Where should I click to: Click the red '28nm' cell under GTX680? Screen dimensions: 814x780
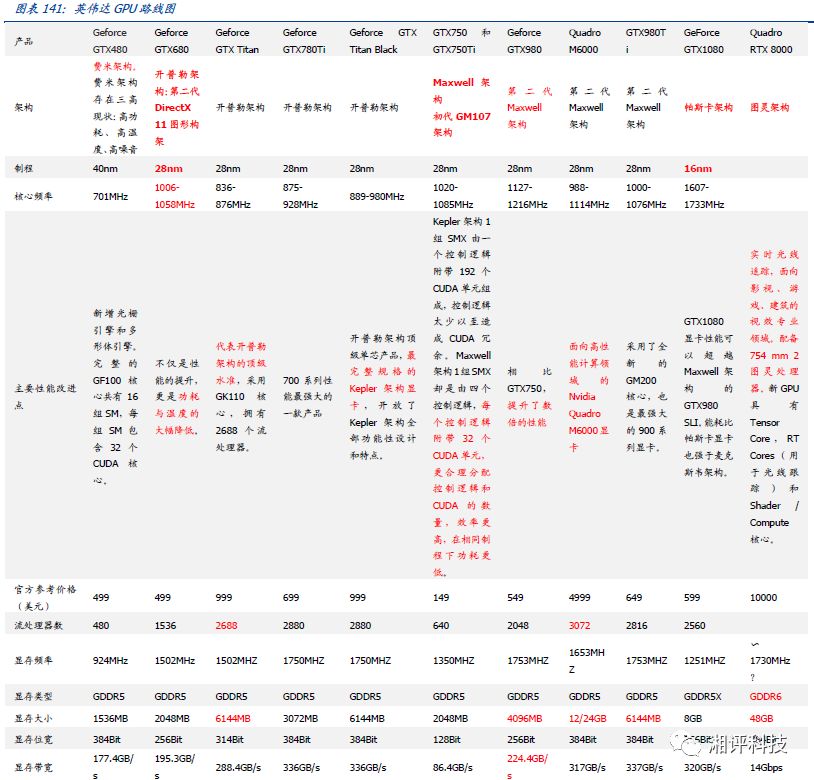coord(169,169)
